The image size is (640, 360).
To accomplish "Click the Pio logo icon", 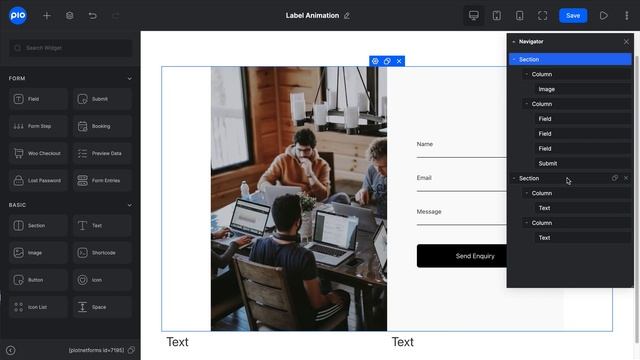I will click(18, 16).
